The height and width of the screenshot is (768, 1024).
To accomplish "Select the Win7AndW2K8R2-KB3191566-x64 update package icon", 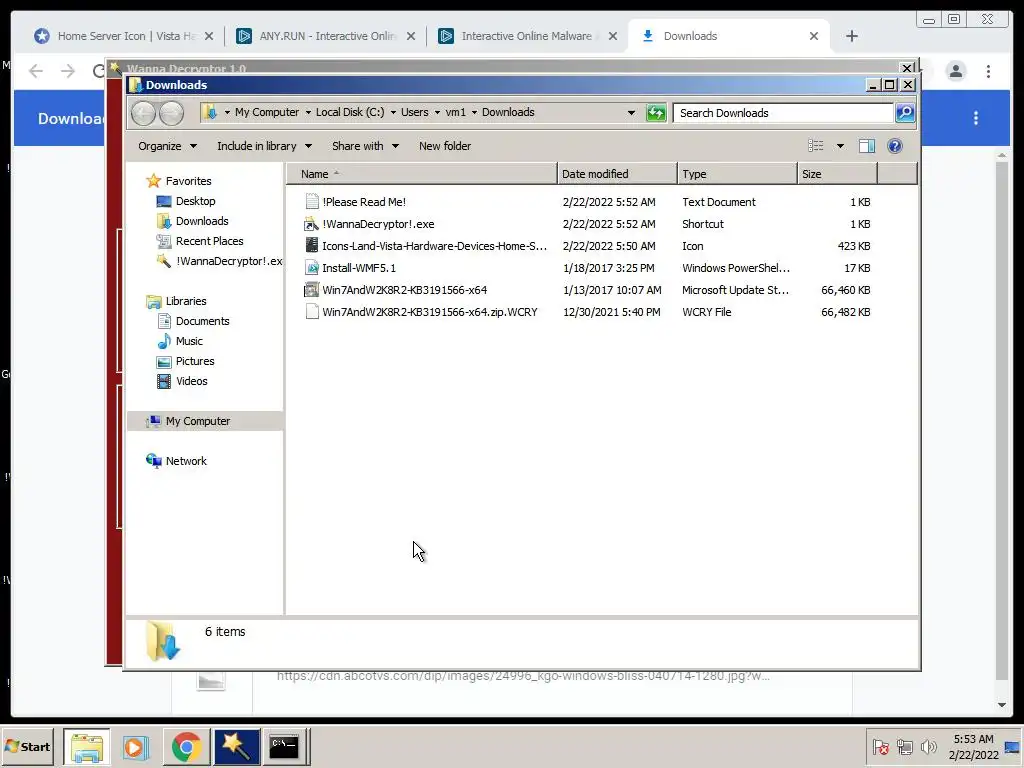I will (x=312, y=290).
